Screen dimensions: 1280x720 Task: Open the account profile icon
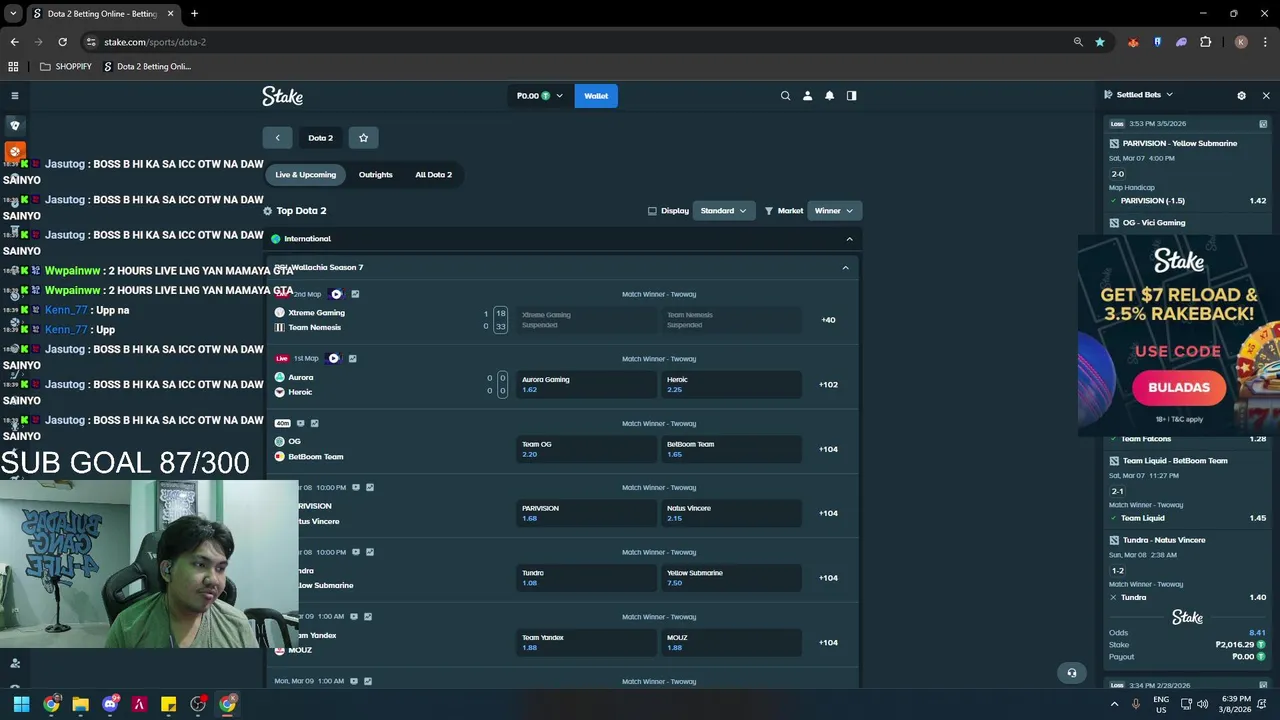coord(807,96)
